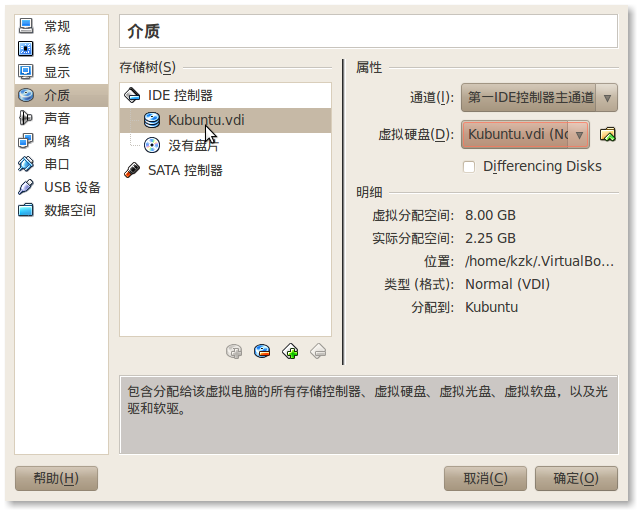Click the 数据空间 shared folder icon
The image size is (637, 510).
pos(26,210)
